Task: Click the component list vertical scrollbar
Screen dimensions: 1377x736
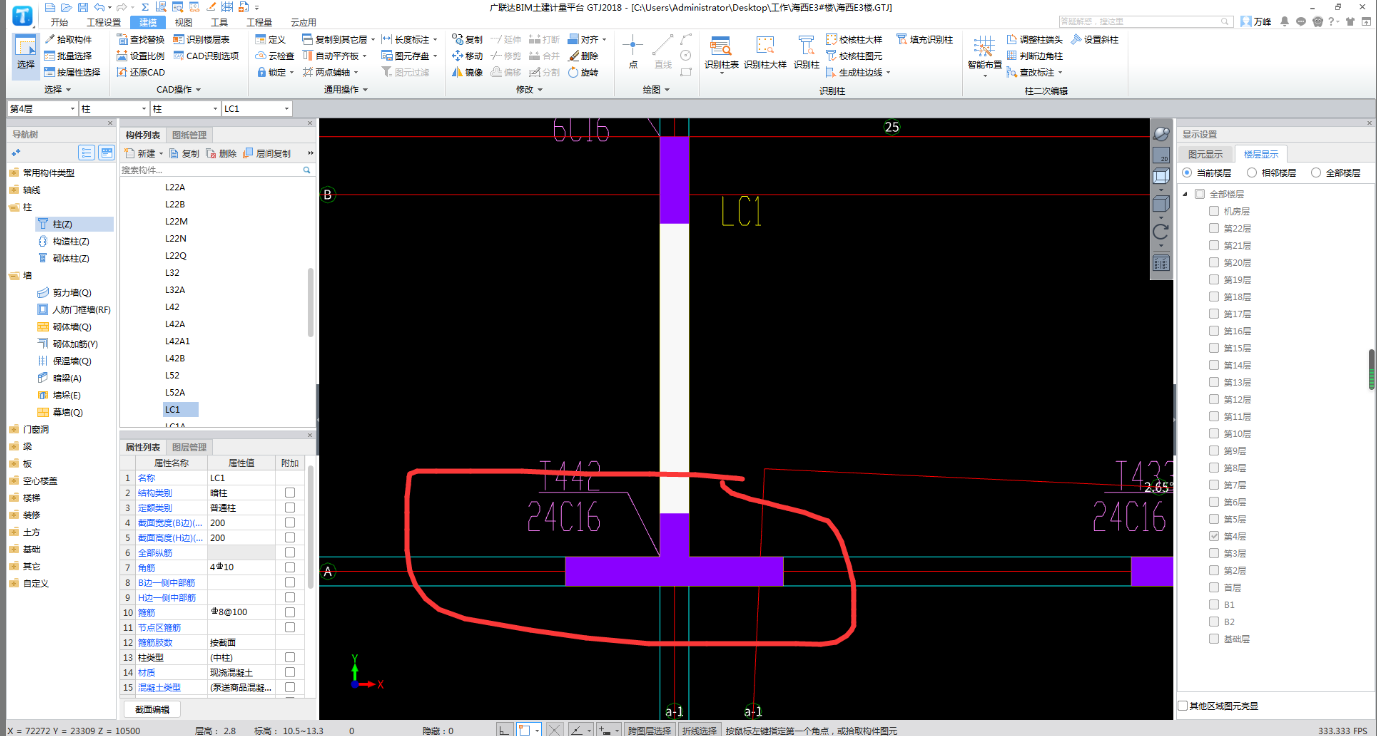Action: [311, 300]
